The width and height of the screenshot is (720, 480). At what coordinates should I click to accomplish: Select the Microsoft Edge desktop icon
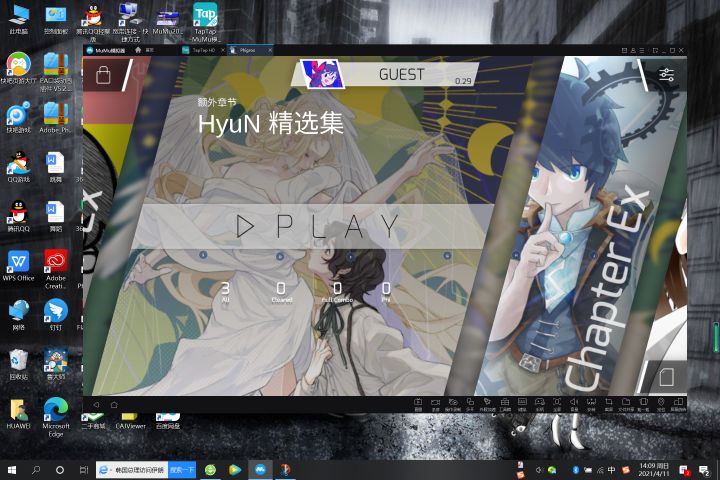click(x=56, y=417)
